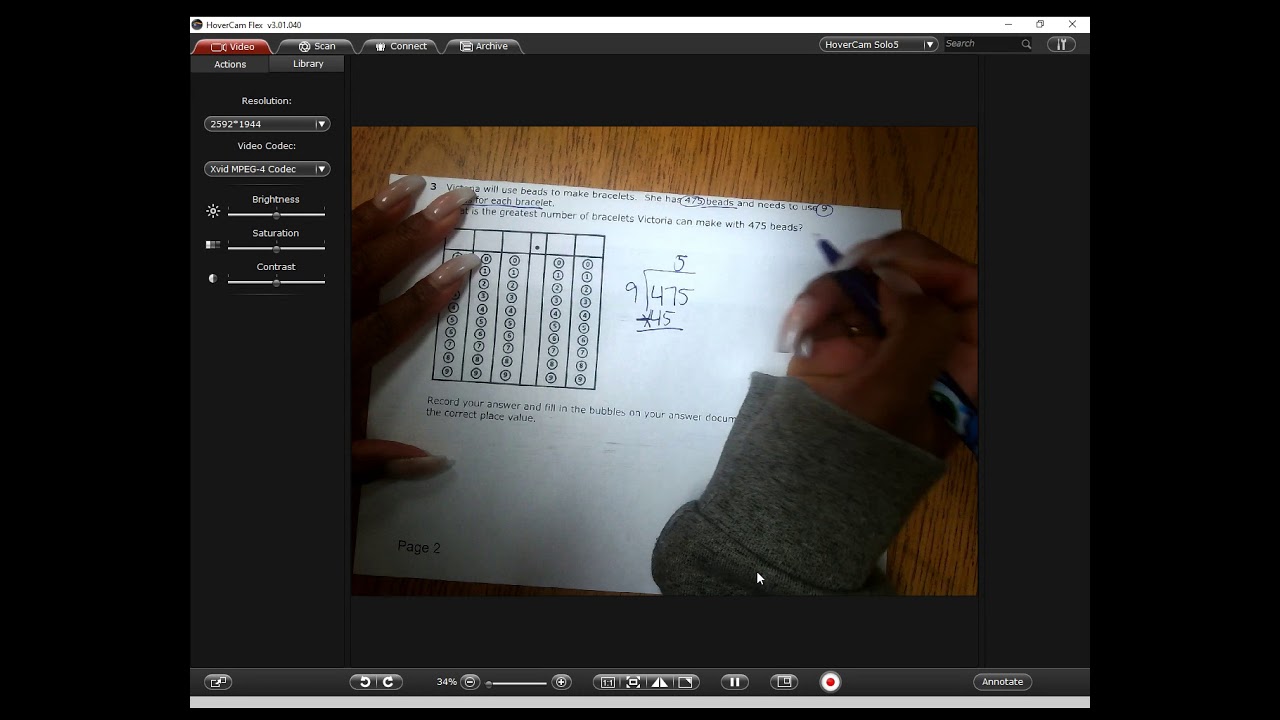Screen dimensions: 1280x720
Task: Set view to 1:1 actual size
Action: click(x=608, y=682)
